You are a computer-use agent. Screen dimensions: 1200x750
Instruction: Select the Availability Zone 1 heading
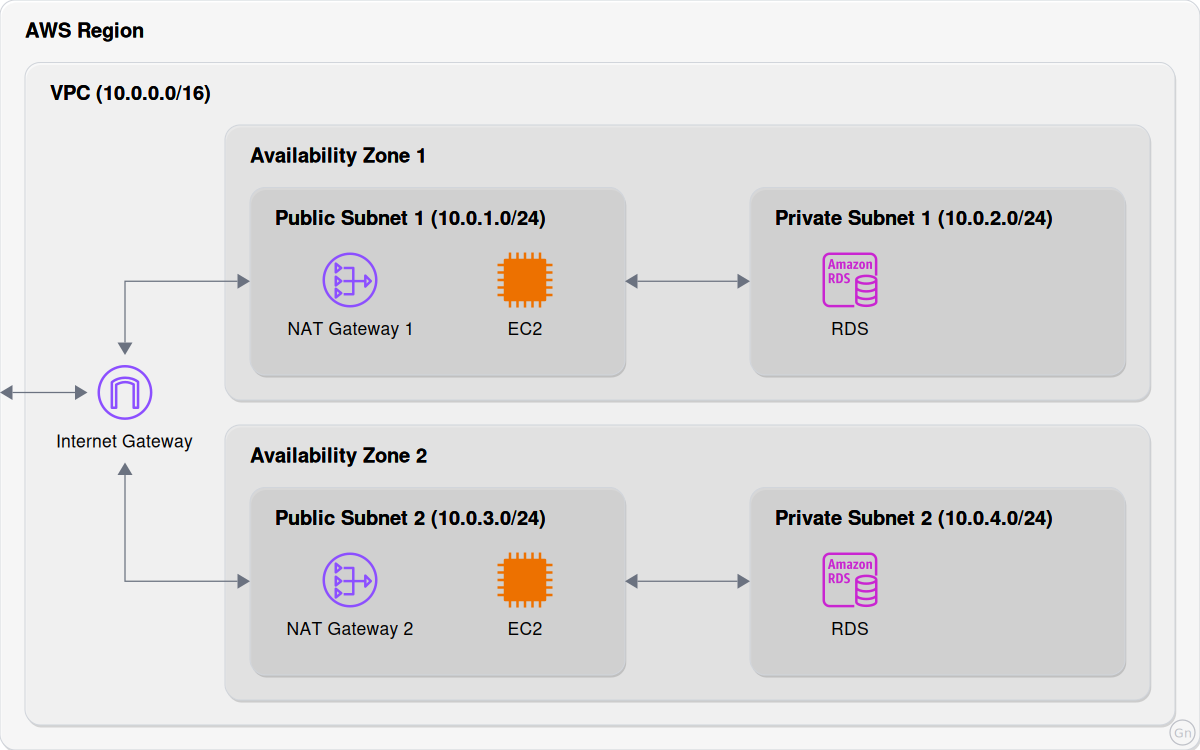coord(338,156)
